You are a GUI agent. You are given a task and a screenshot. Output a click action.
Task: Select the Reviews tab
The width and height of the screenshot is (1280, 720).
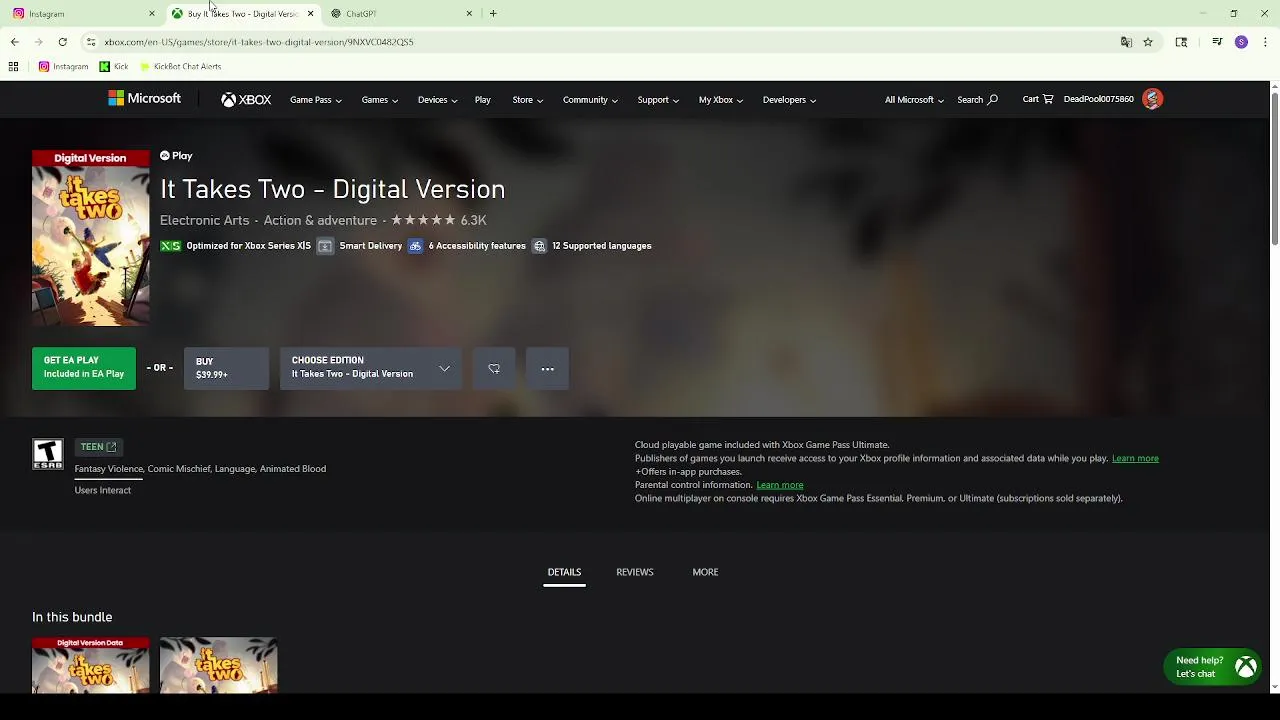pos(635,572)
